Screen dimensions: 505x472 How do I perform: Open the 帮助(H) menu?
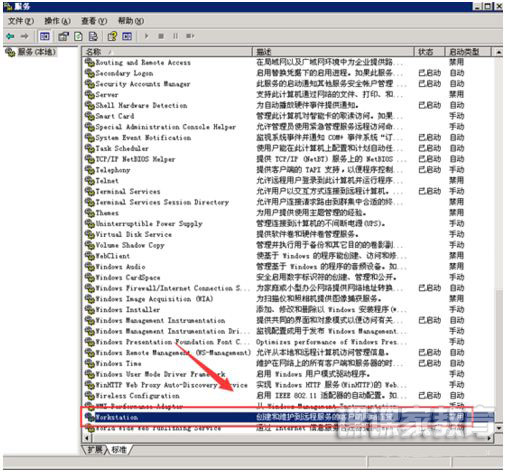tap(131, 21)
